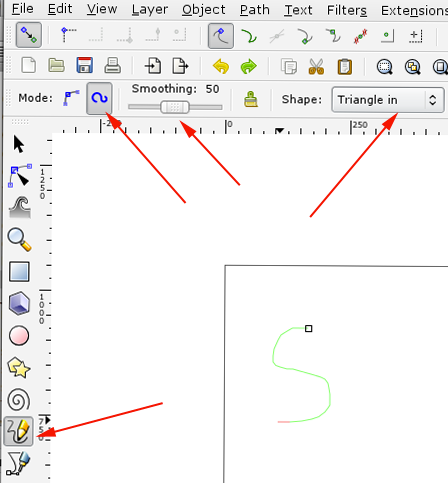The width and height of the screenshot is (448, 483).
Task: Undo last action with yellow arrow
Action: [x=221, y=66]
